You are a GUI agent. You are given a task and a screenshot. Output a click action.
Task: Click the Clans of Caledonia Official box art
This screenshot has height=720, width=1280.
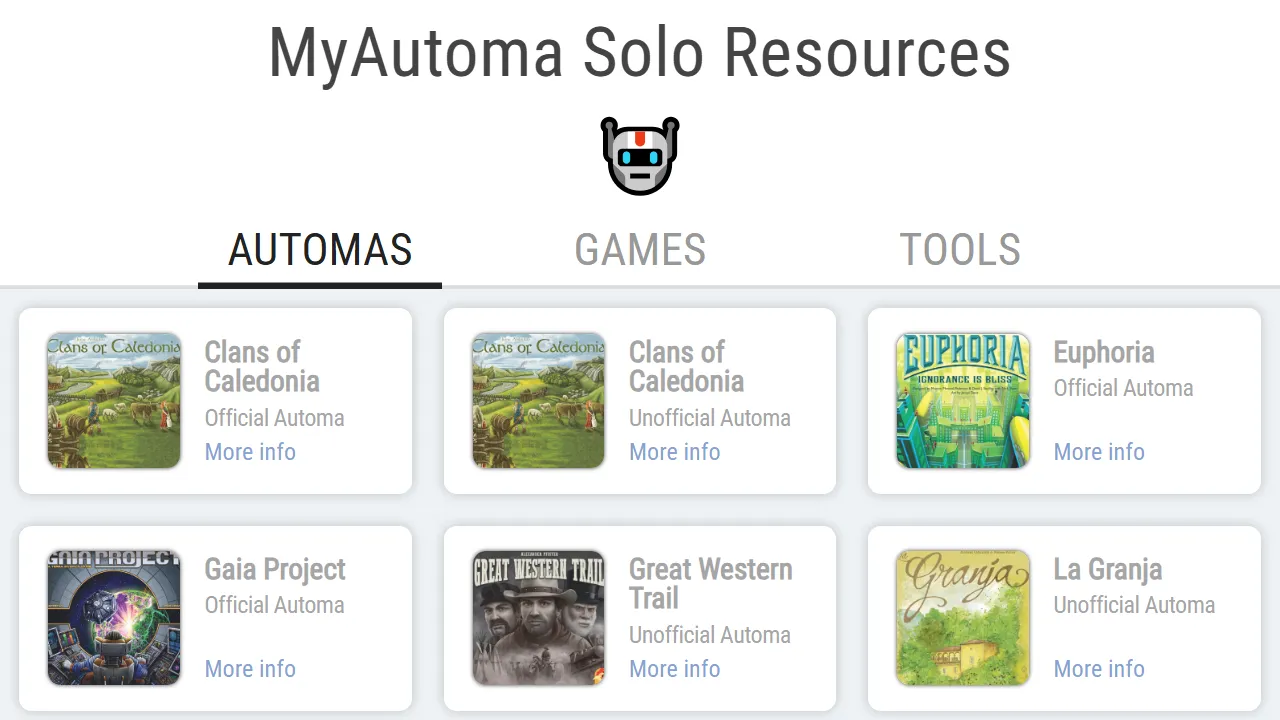point(113,400)
